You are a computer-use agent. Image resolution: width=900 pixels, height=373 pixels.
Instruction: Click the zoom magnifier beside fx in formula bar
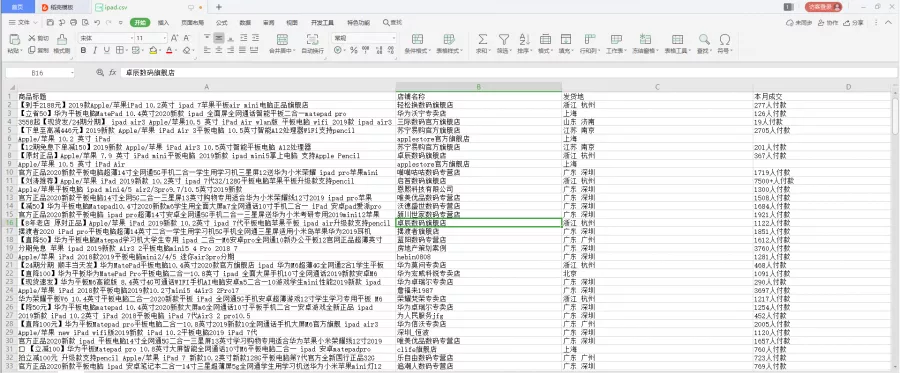(x=100, y=73)
